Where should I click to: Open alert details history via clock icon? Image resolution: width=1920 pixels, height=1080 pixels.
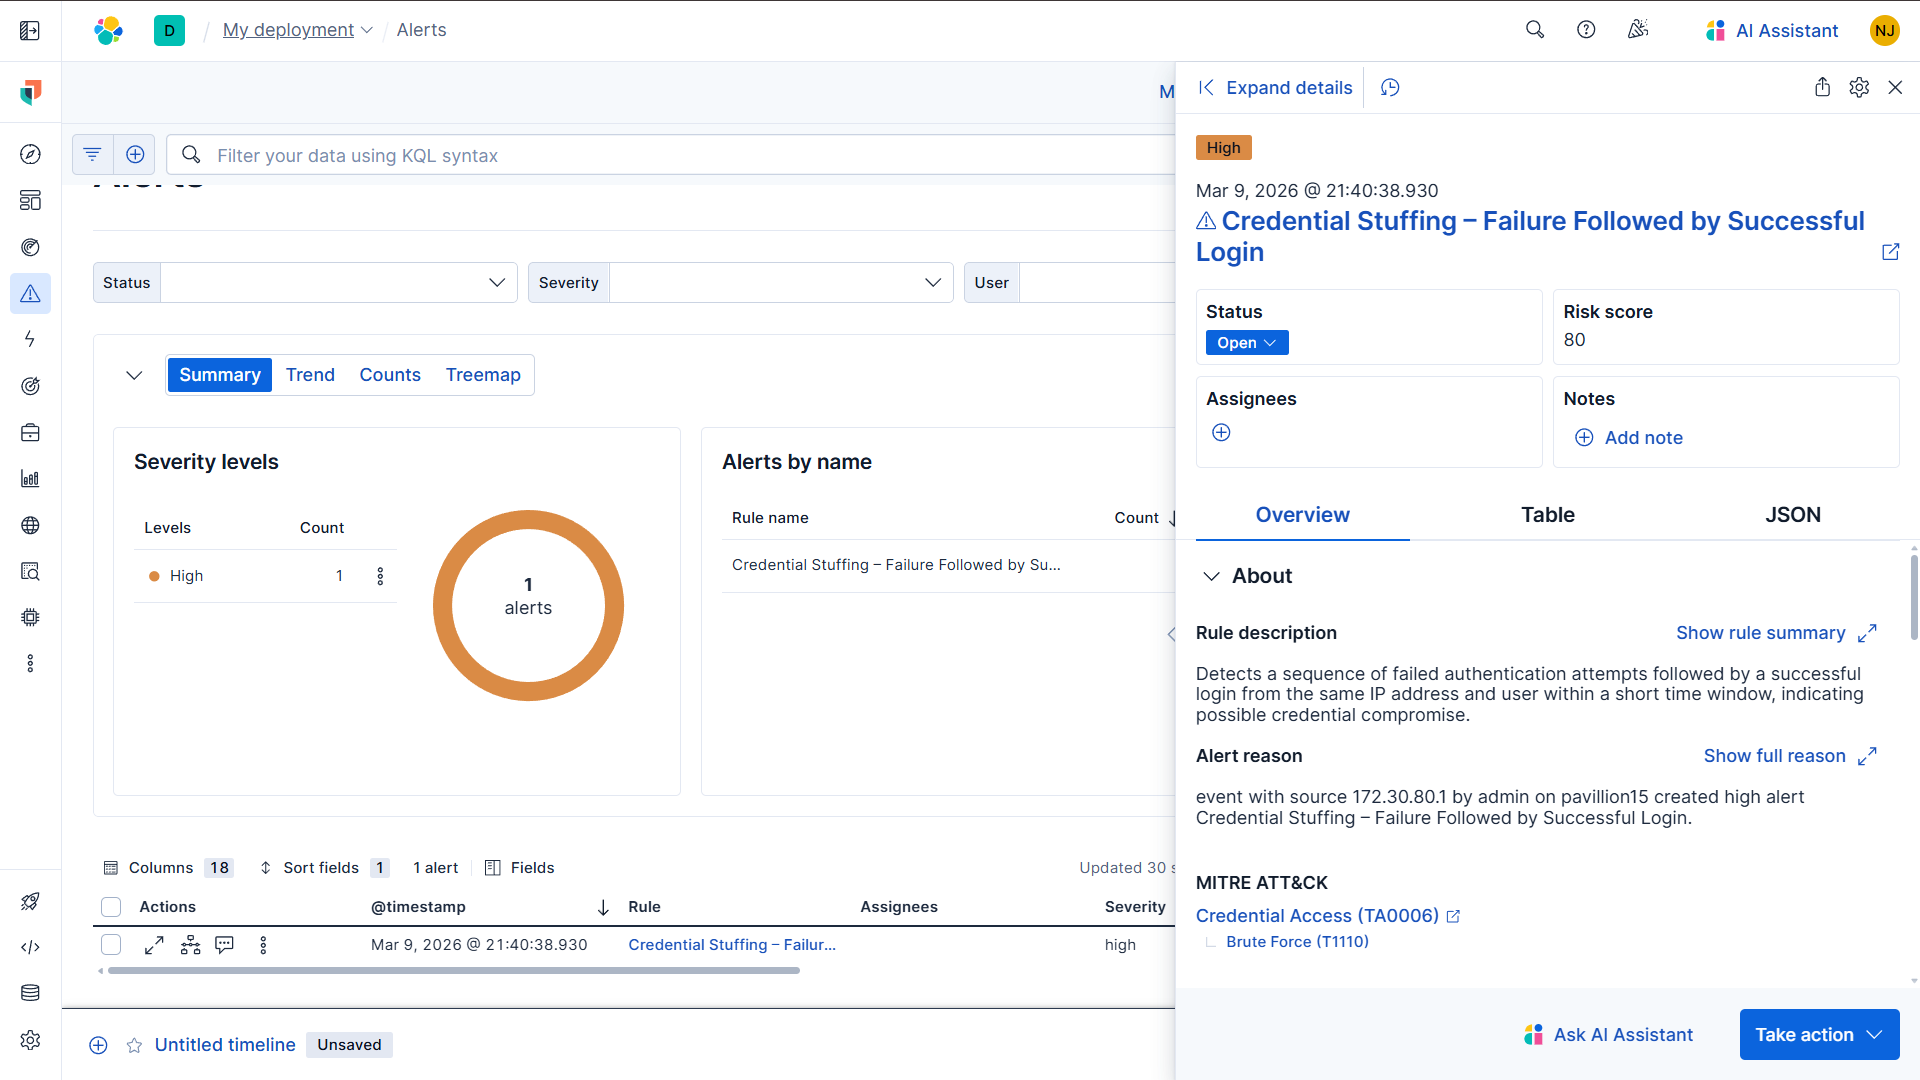(1390, 87)
